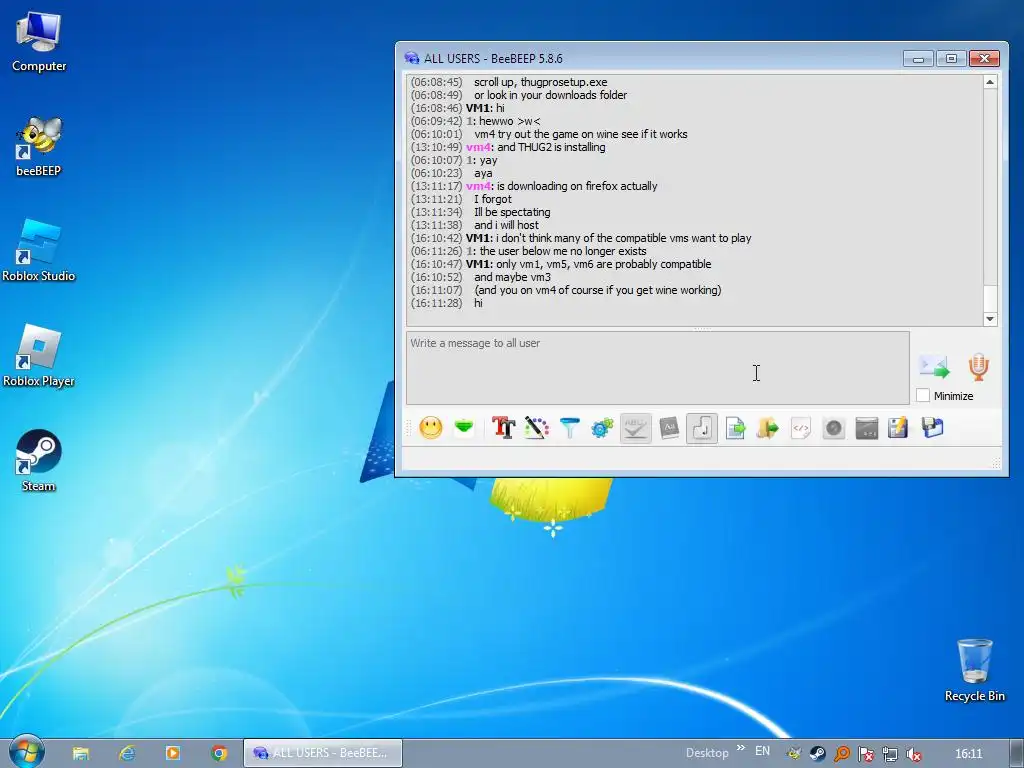Click the chat scrollbar up arrow
This screenshot has width=1024, height=768.
tap(990, 82)
